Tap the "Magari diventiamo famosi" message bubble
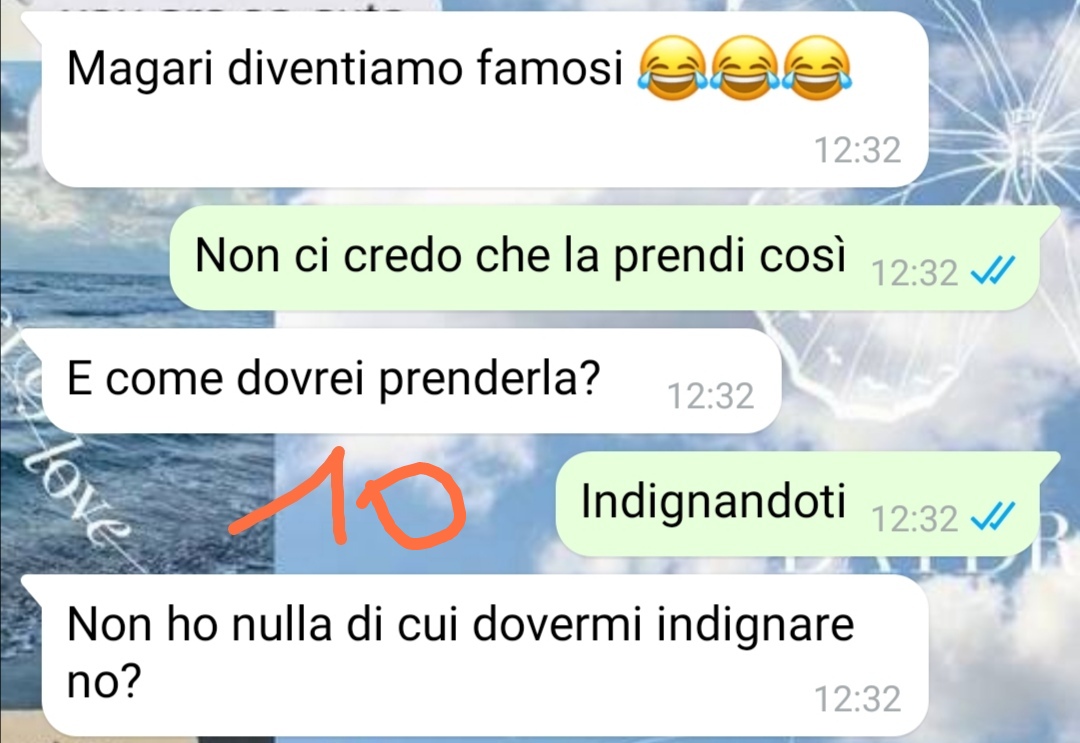This screenshot has width=1080, height=743. [484, 100]
